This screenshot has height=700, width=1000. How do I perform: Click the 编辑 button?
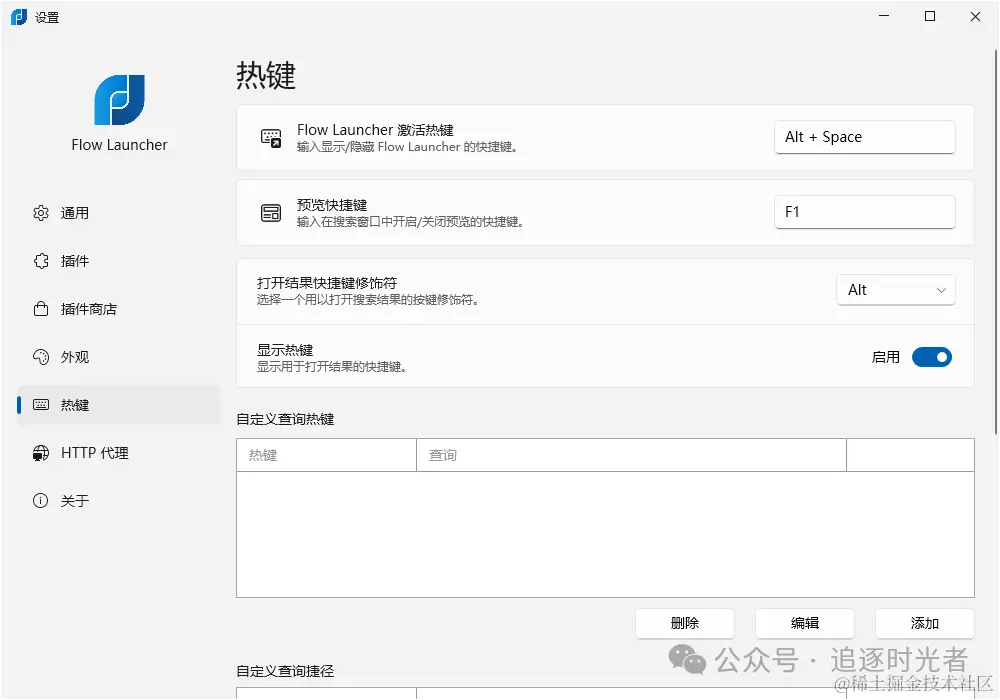(x=805, y=623)
